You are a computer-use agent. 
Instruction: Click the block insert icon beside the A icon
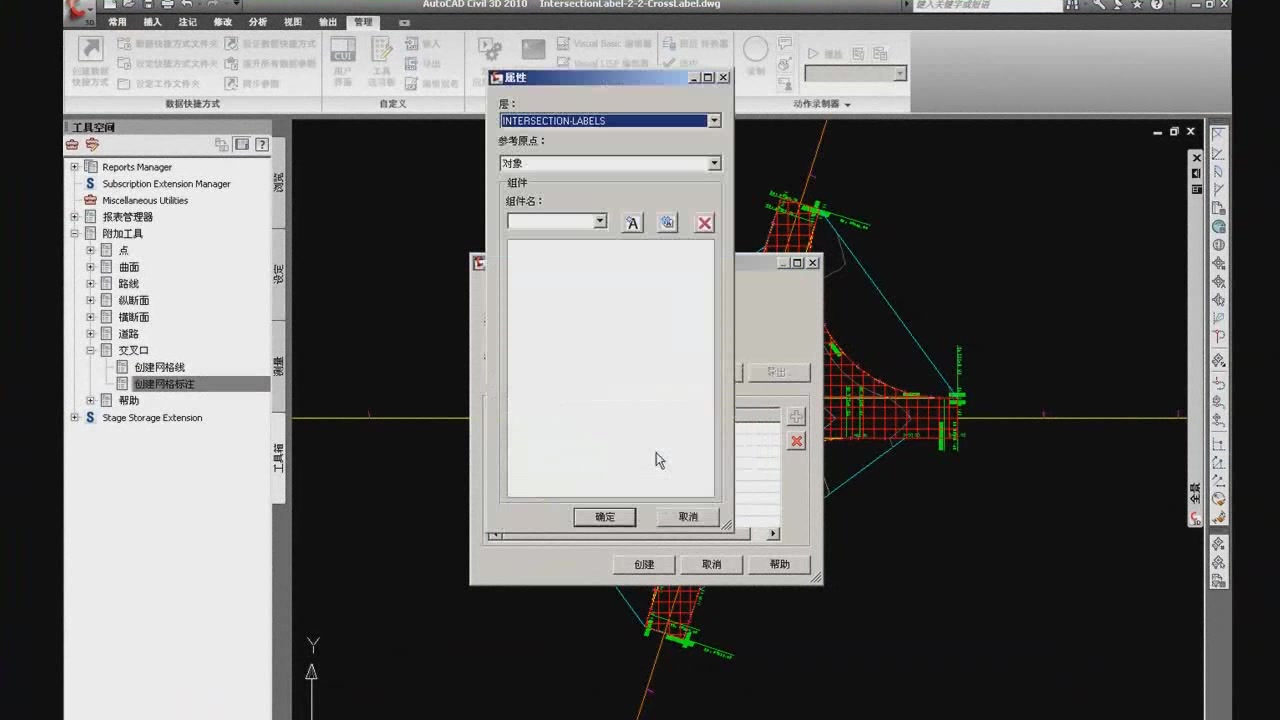pyautogui.click(x=667, y=222)
